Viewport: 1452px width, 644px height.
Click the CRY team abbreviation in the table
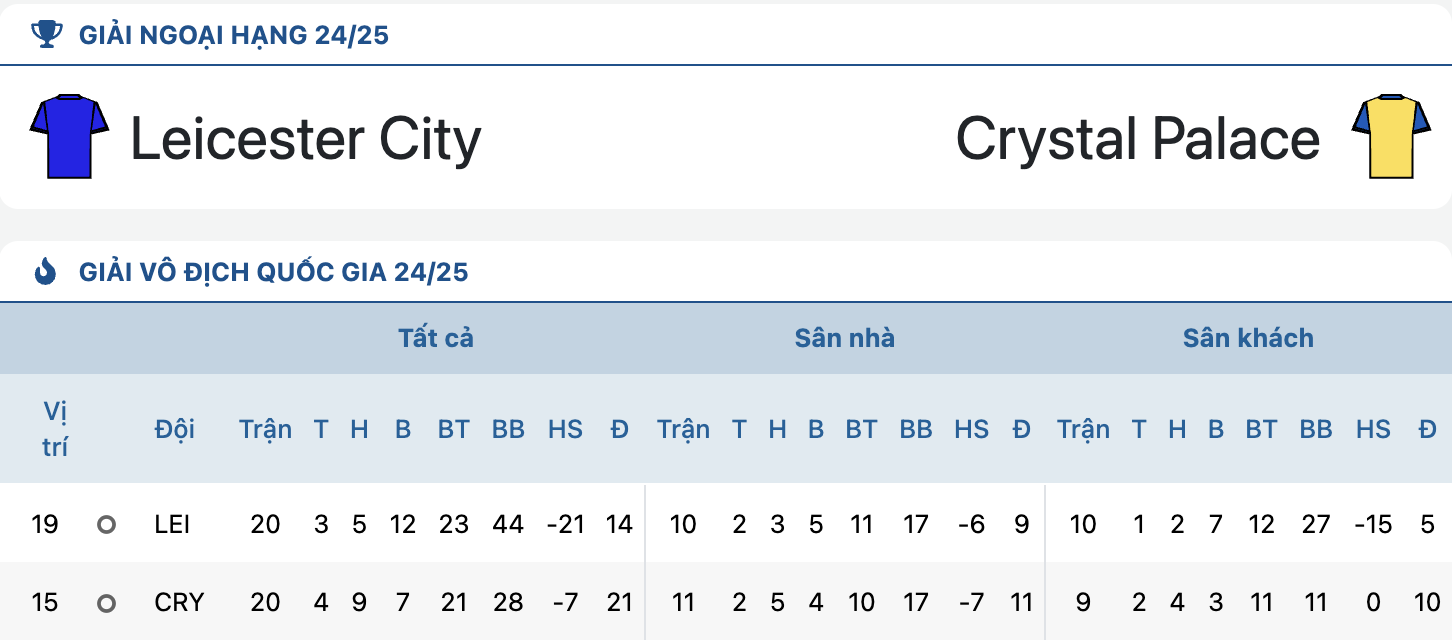179,603
